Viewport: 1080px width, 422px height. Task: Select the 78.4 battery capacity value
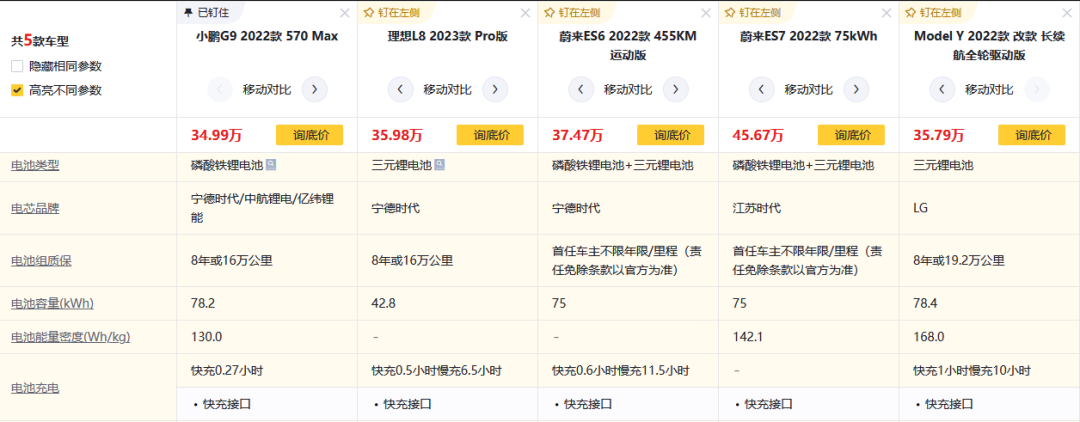click(924, 303)
